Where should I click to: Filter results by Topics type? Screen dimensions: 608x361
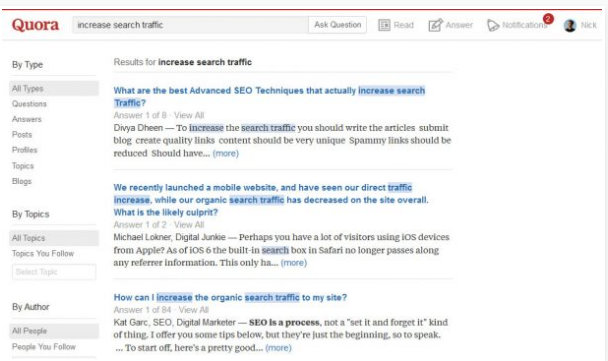[22, 166]
